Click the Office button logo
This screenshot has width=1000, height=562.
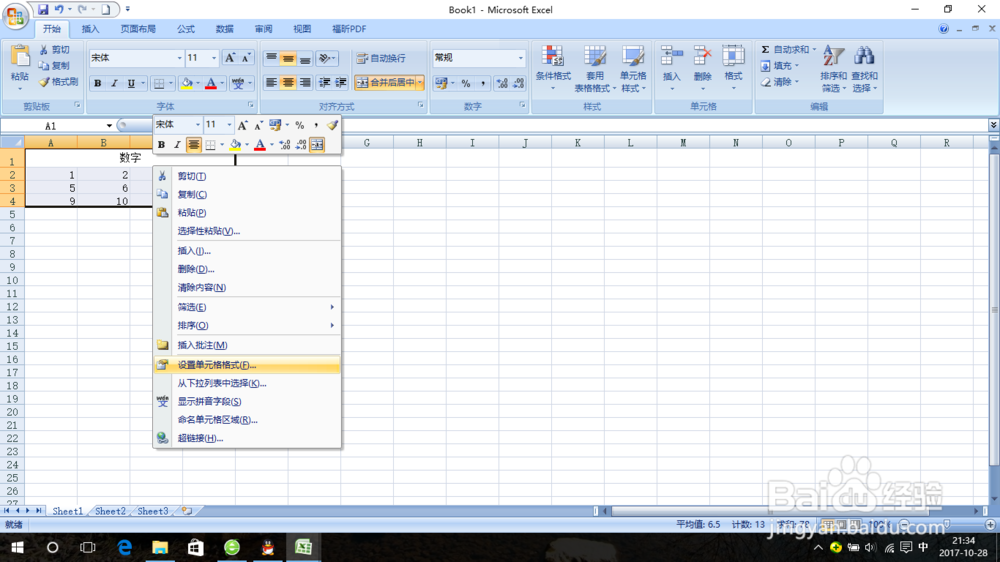tap(15, 15)
